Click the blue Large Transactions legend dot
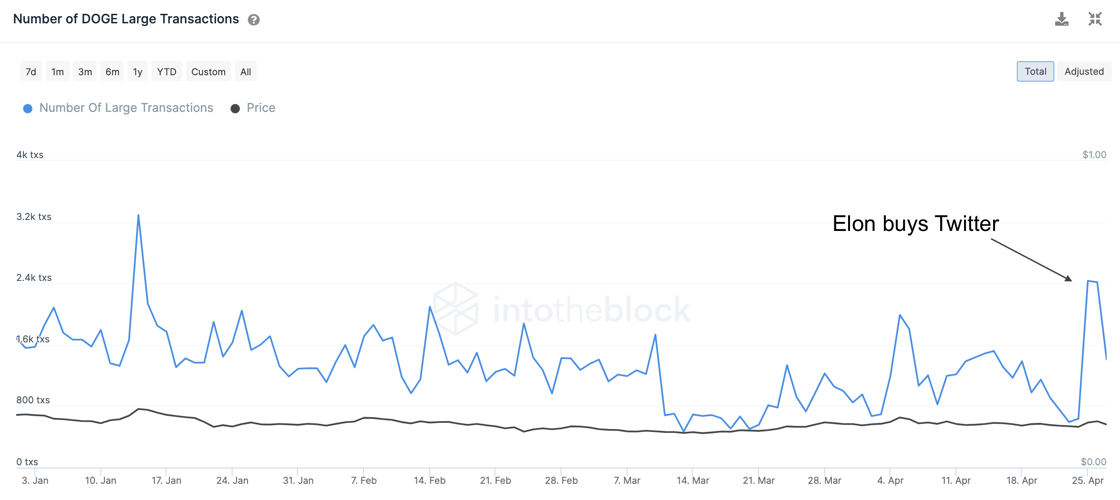This screenshot has height=500, width=1120. click(28, 108)
